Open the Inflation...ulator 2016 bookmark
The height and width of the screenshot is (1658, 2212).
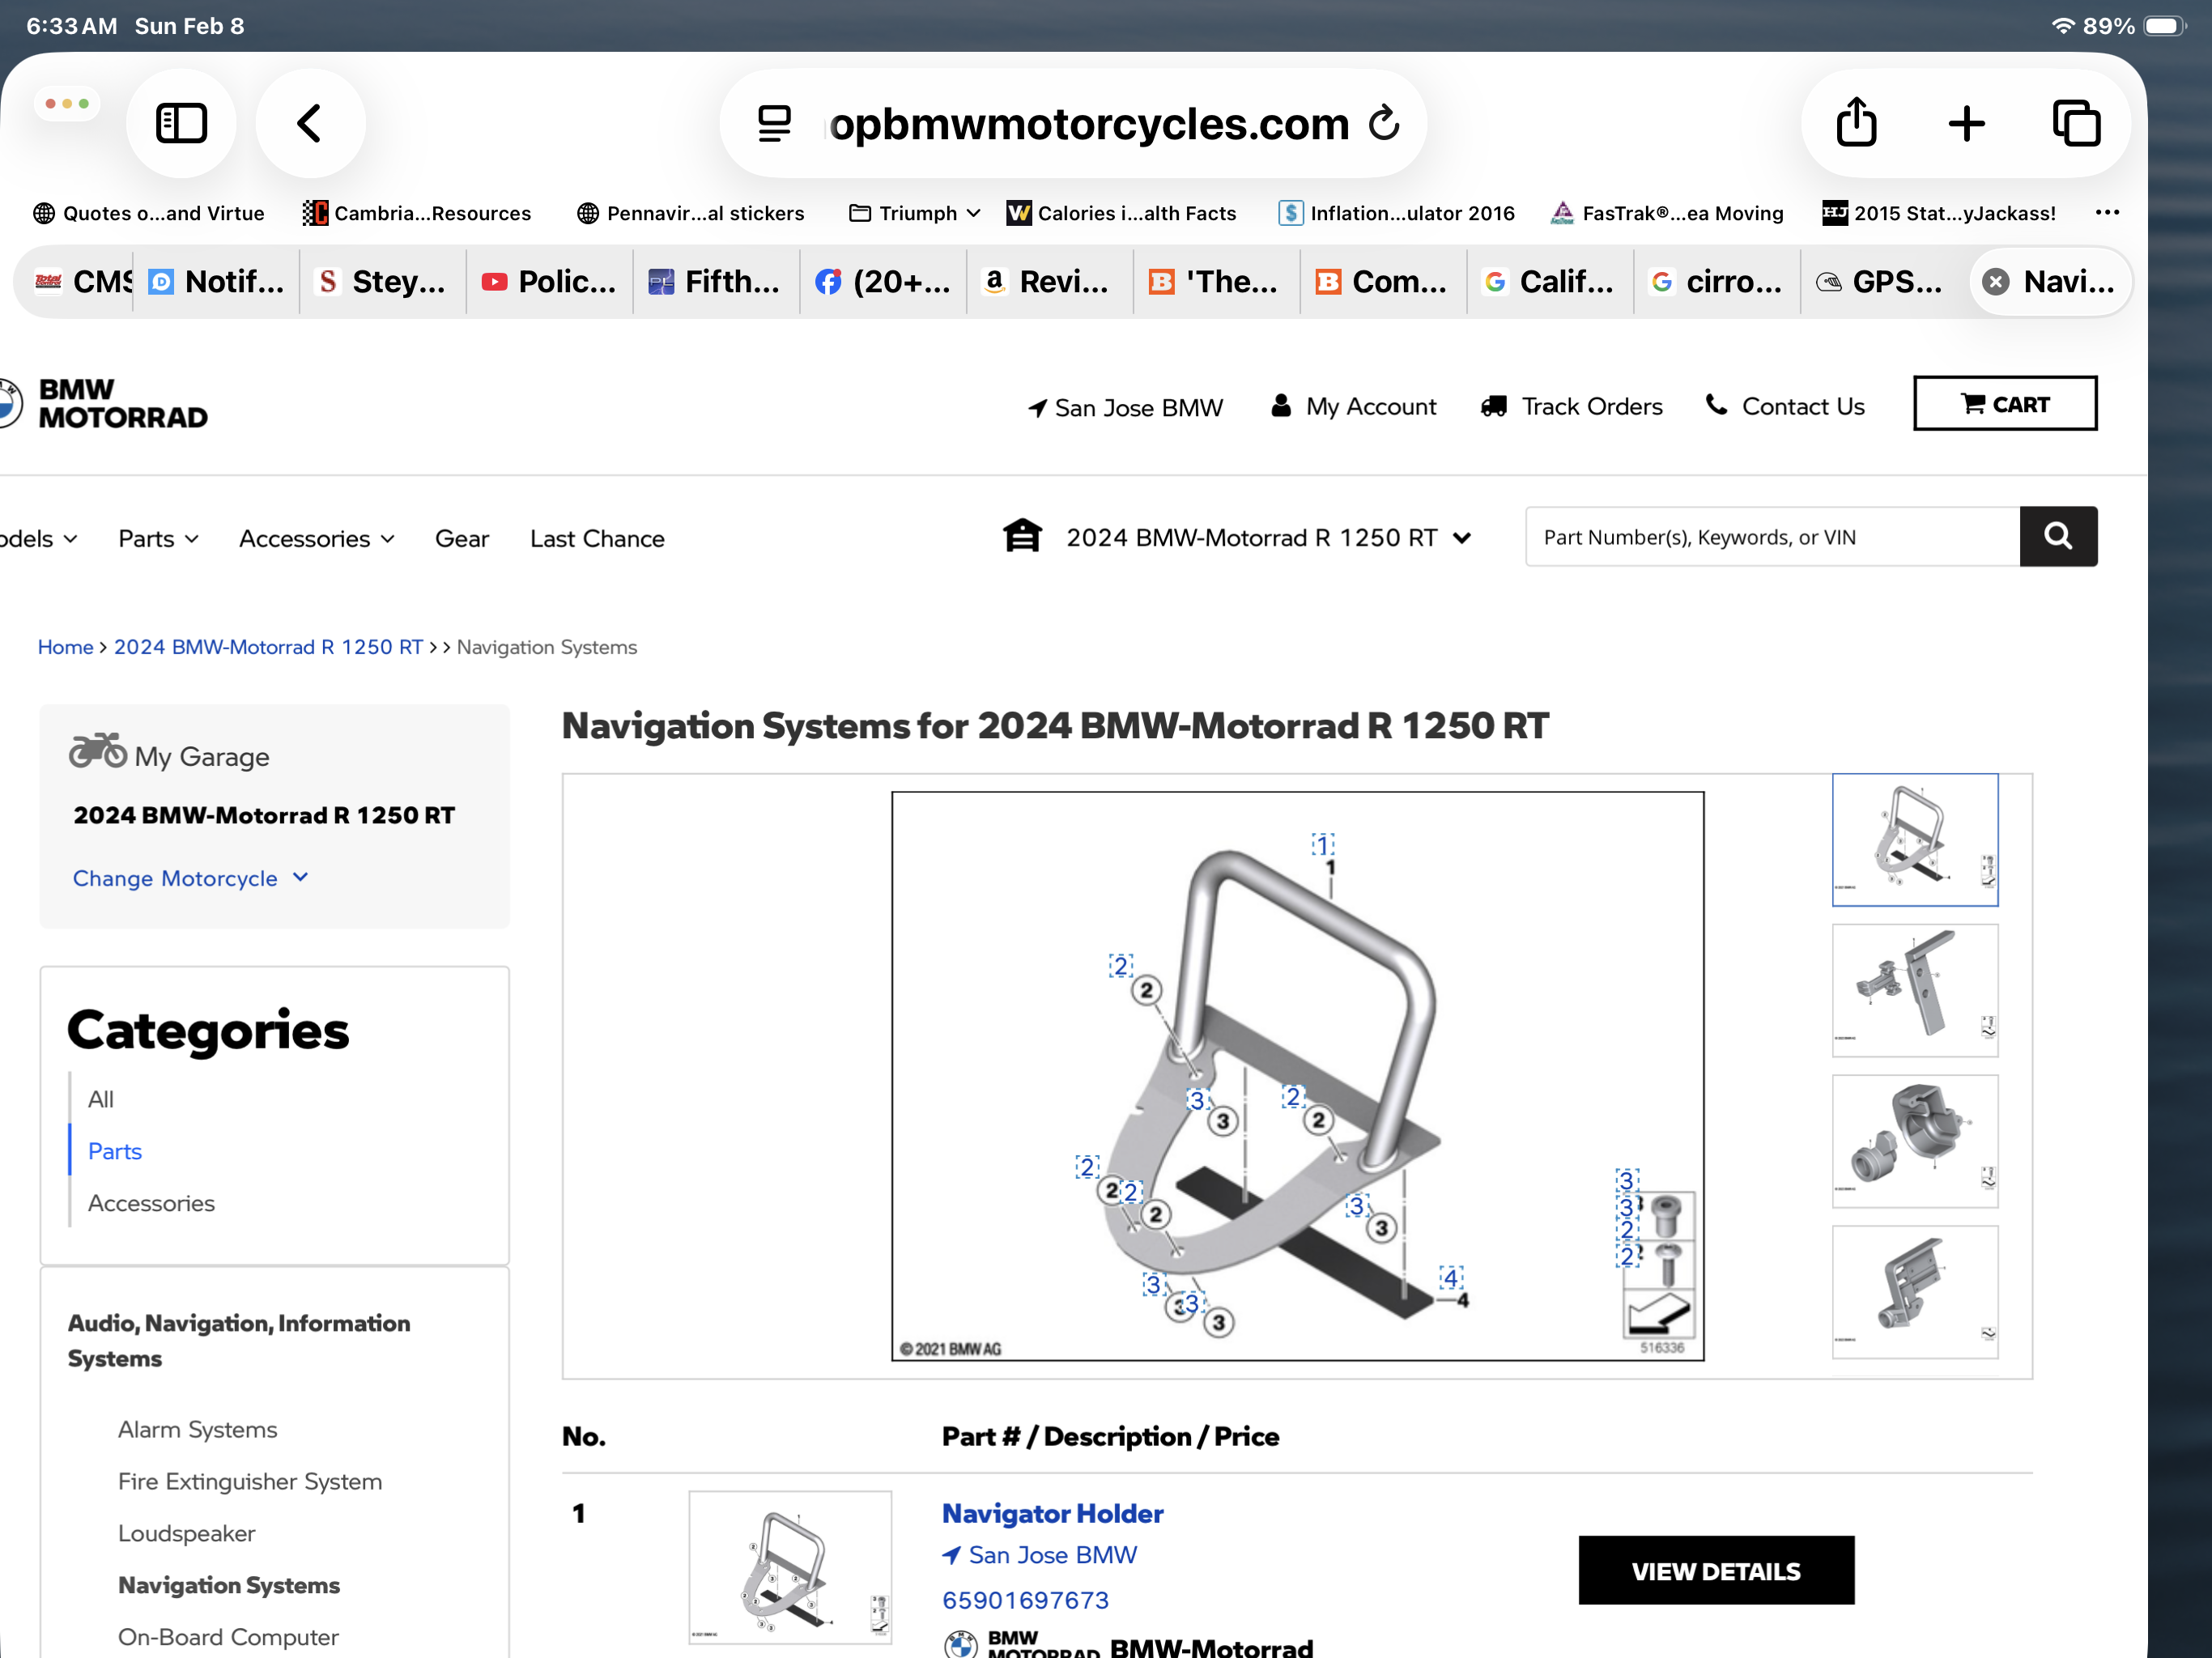click(x=1396, y=213)
